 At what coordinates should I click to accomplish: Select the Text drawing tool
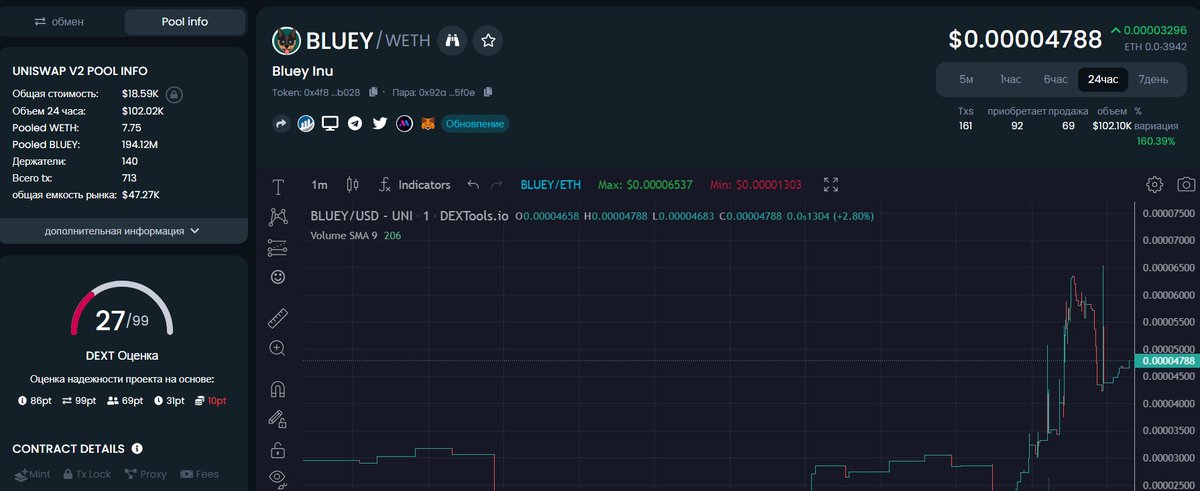coord(278,187)
